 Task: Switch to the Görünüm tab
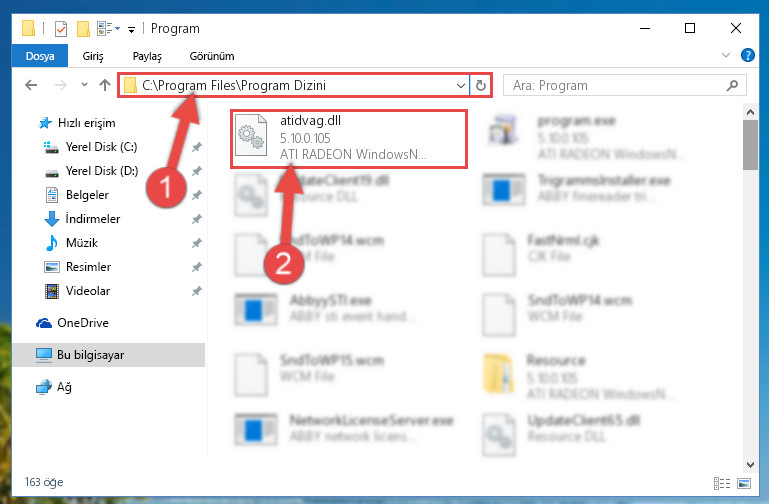pyautogui.click(x=212, y=56)
